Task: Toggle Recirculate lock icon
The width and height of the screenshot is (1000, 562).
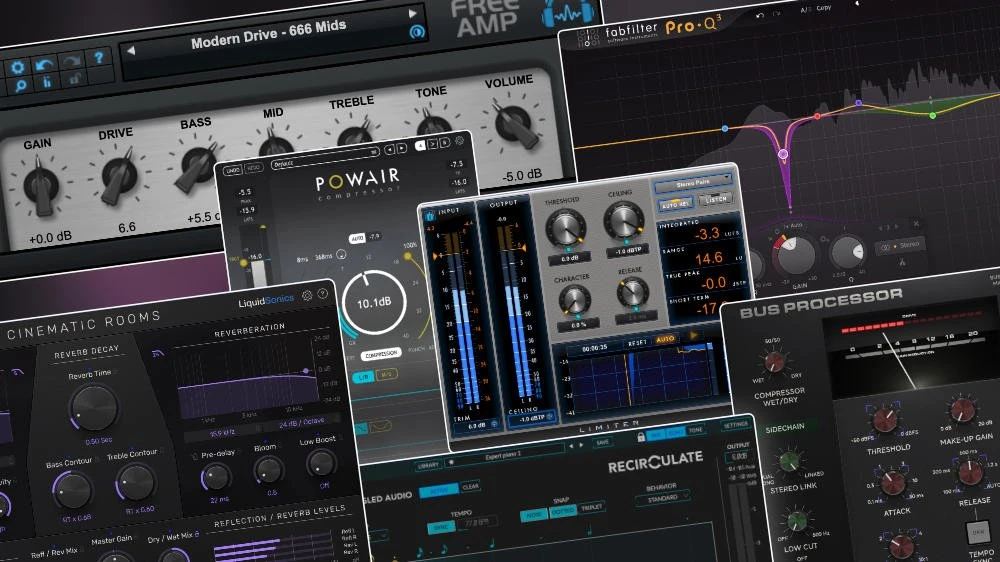Action: click(640, 438)
